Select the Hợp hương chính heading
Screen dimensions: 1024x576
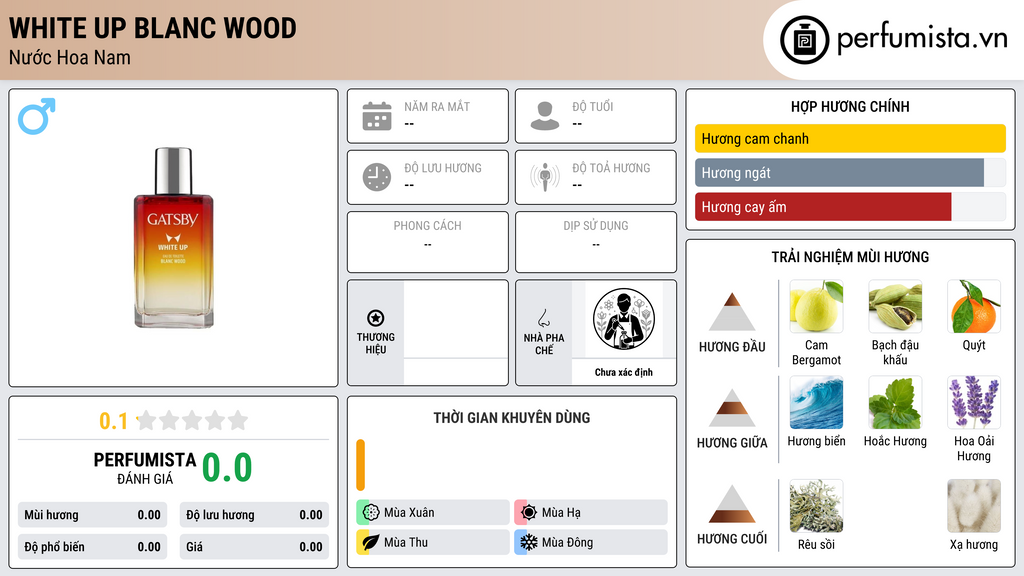tap(850, 106)
